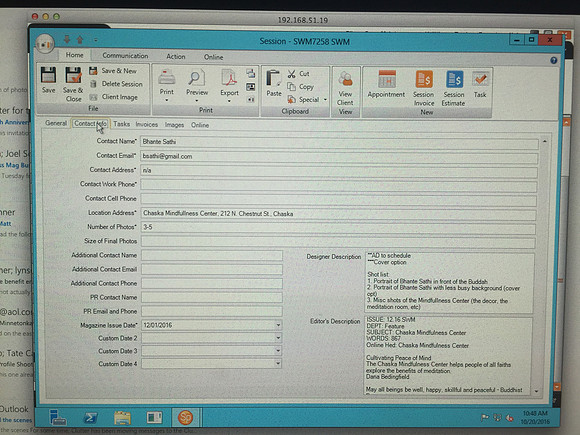
Task: Choose Save & New in File group
Action: 114,71
